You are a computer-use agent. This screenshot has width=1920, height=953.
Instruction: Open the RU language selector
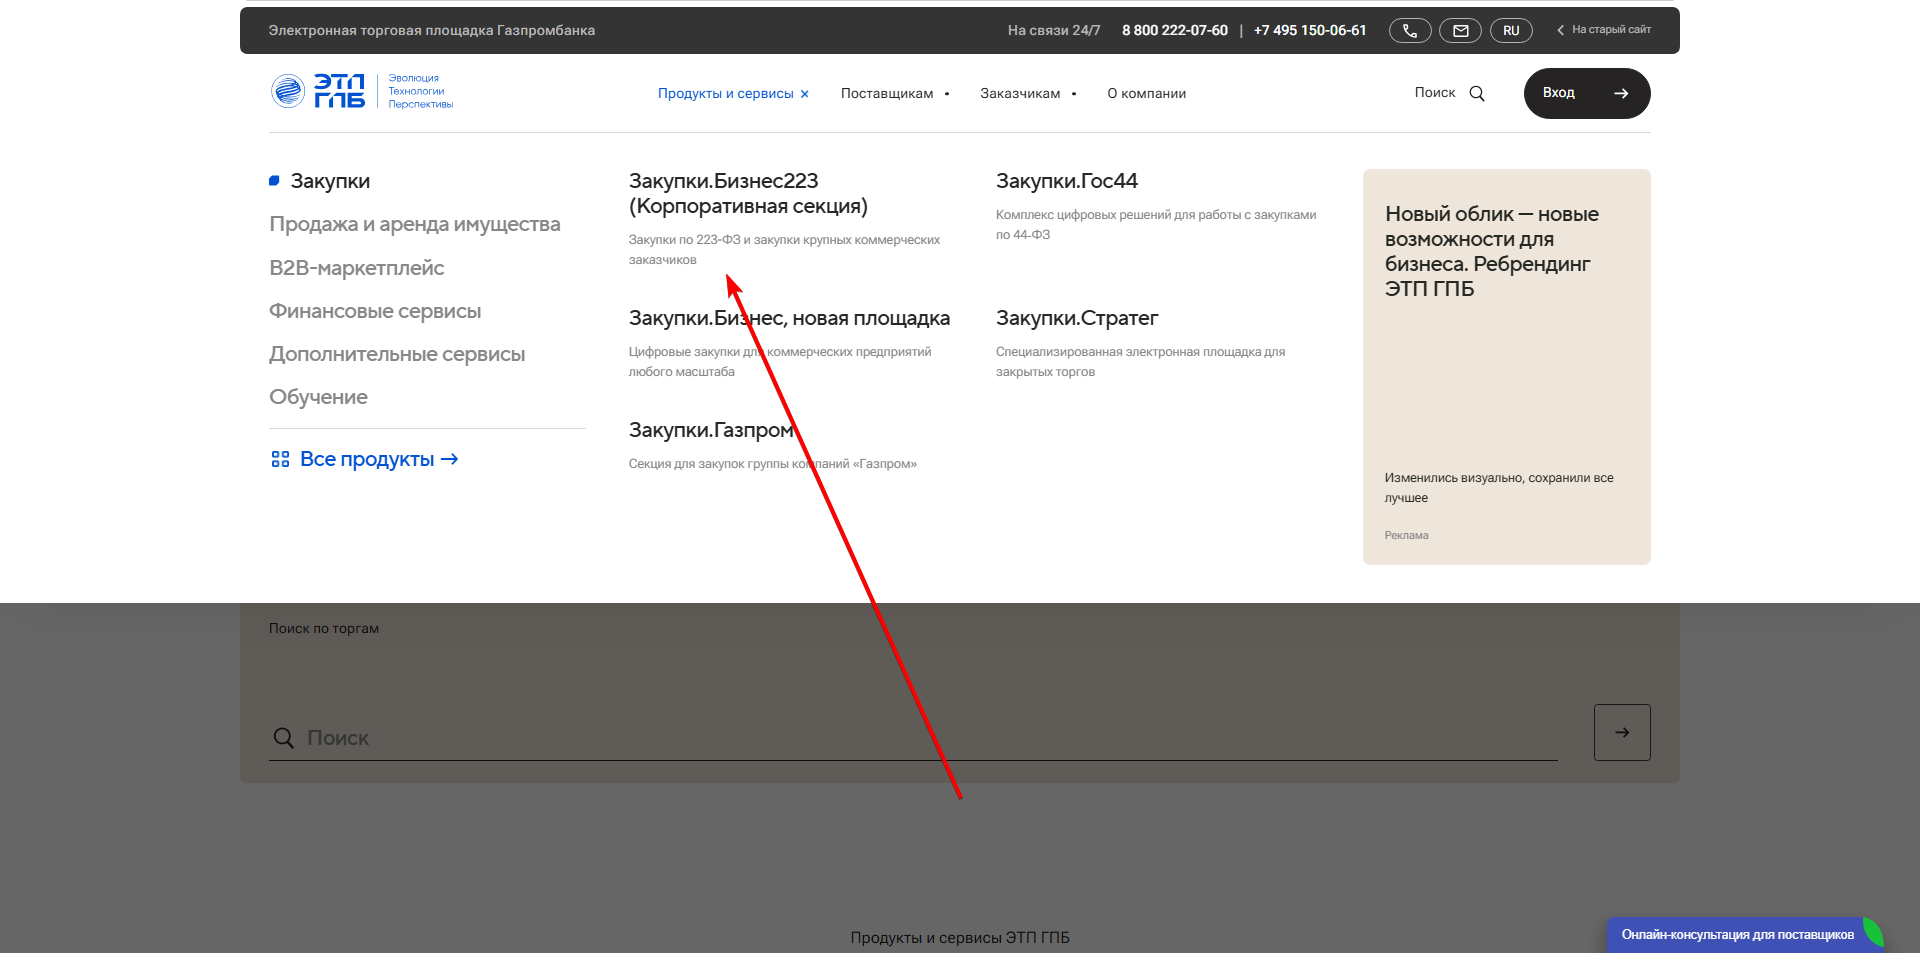tap(1511, 31)
